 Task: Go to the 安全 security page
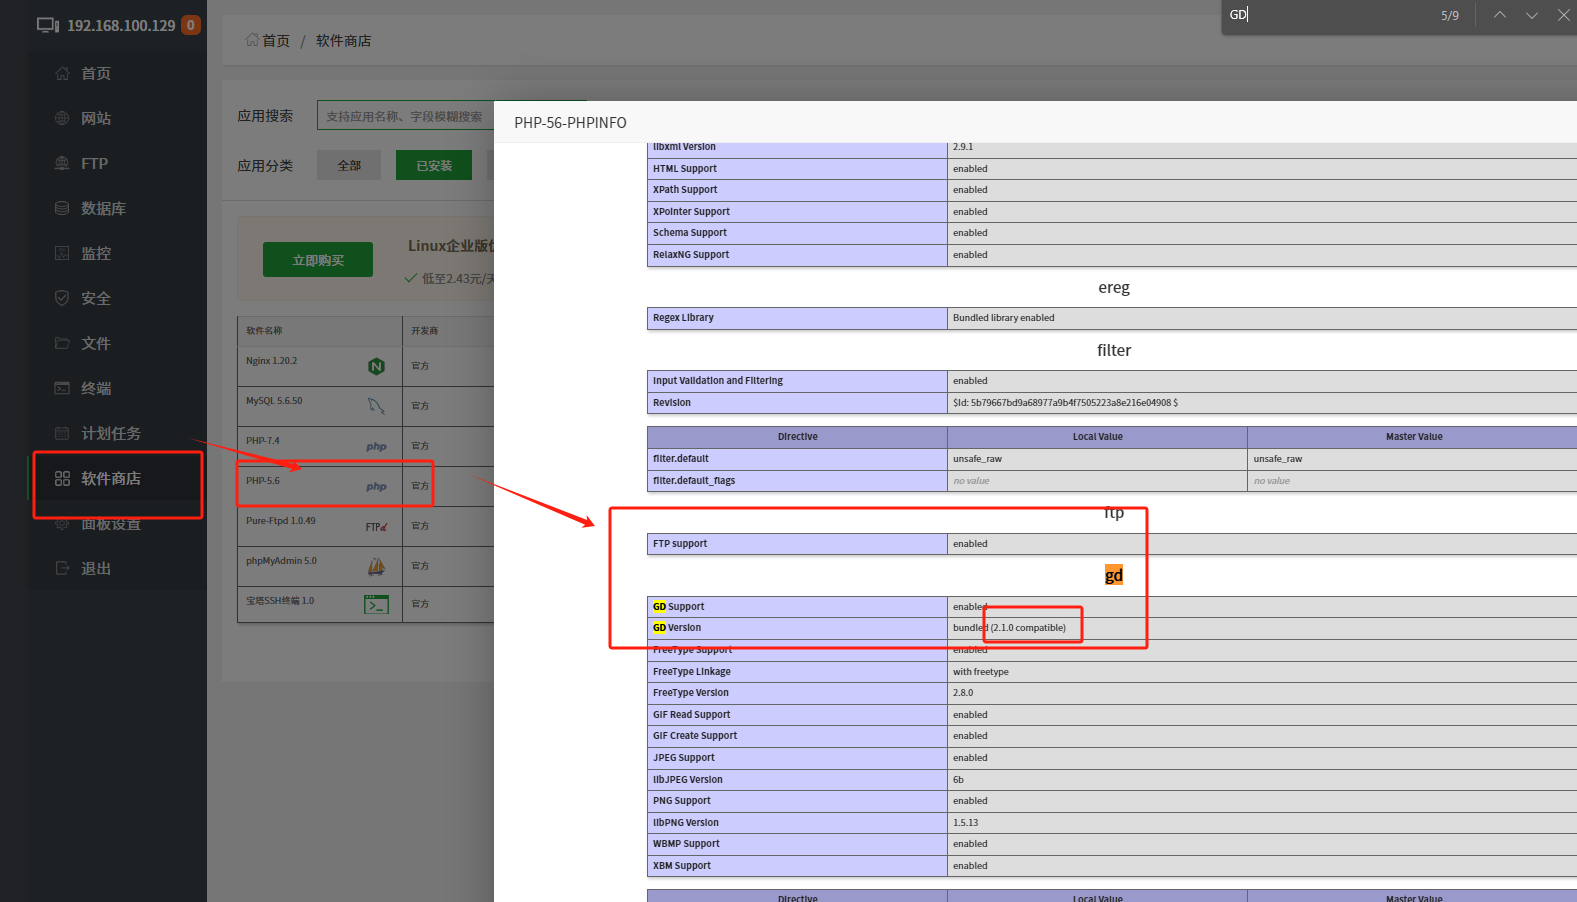pos(95,298)
